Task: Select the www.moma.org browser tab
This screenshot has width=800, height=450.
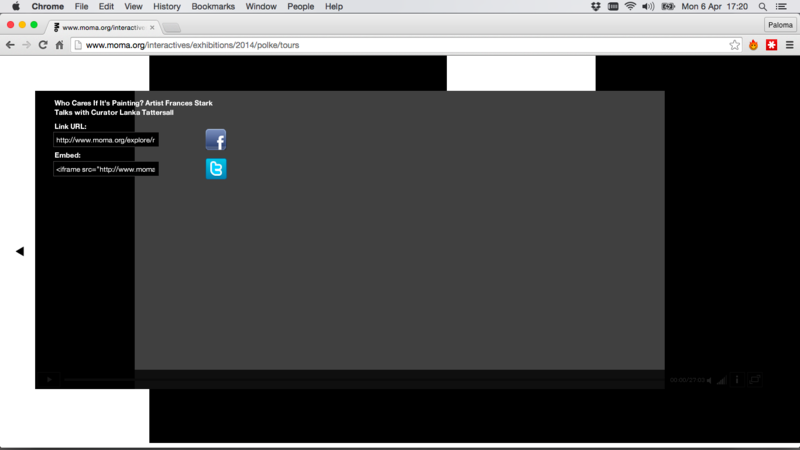Action: coord(102,28)
